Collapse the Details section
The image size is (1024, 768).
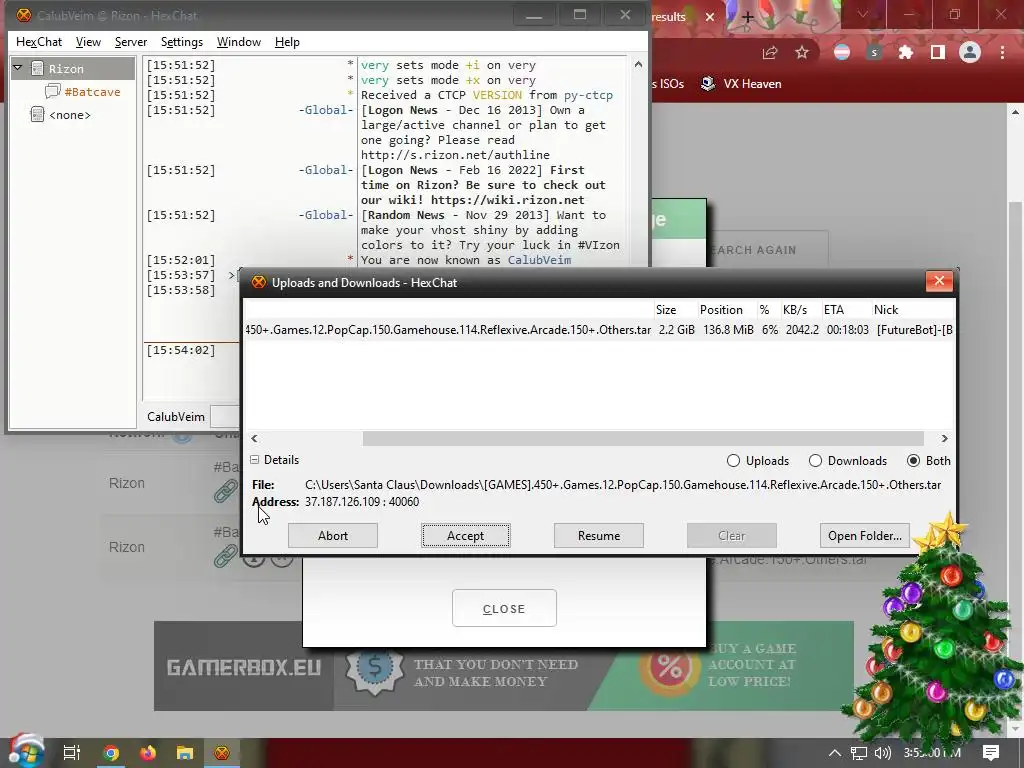pyautogui.click(x=255, y=460)
